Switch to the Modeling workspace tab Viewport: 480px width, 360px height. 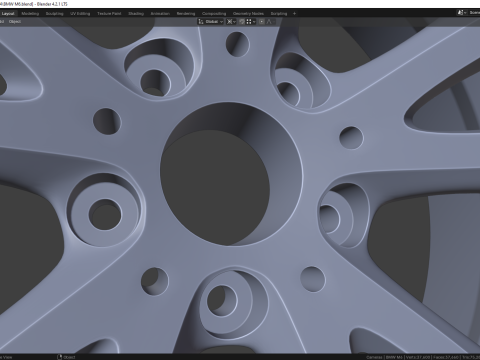30,14
